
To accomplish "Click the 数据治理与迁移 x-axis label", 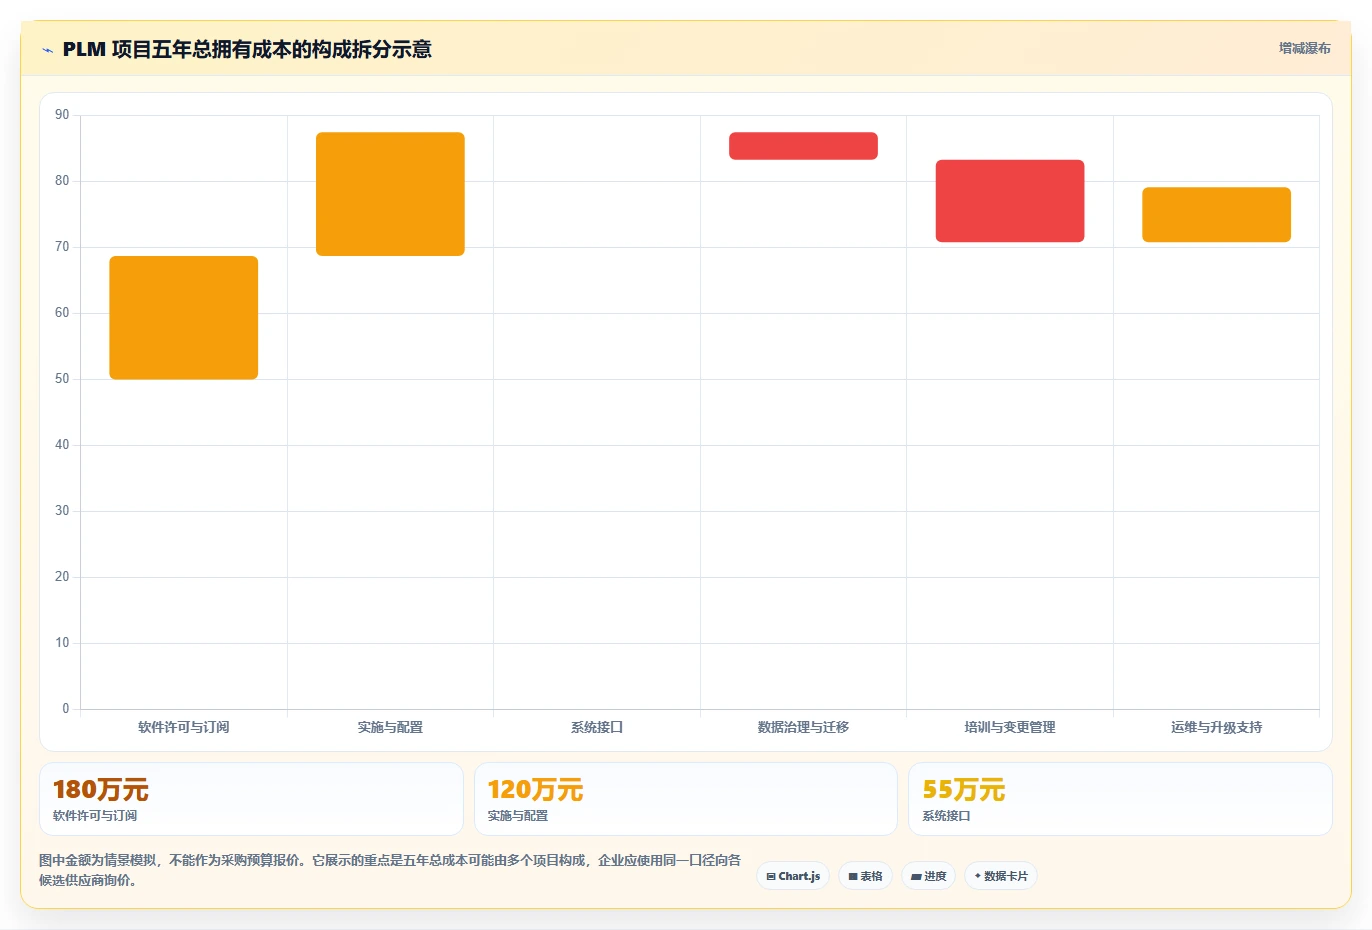I will click(x=803, y=727).
